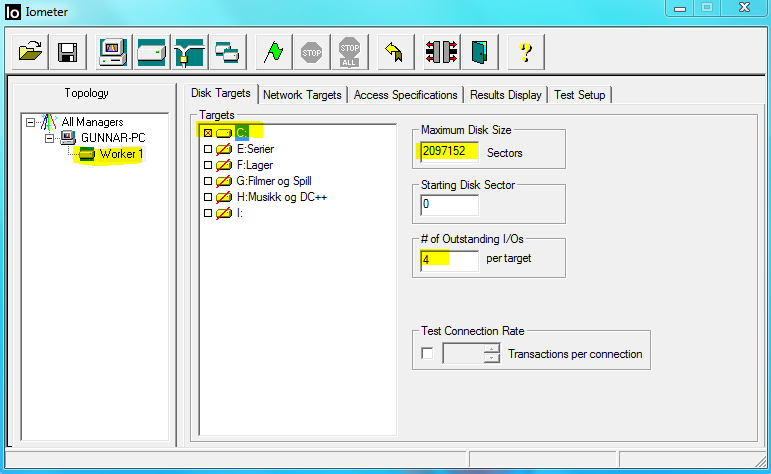The height and width of the screenshot is (474, 771).
Task: Select All Managers label in tree
Action: [x=92, y=121]
